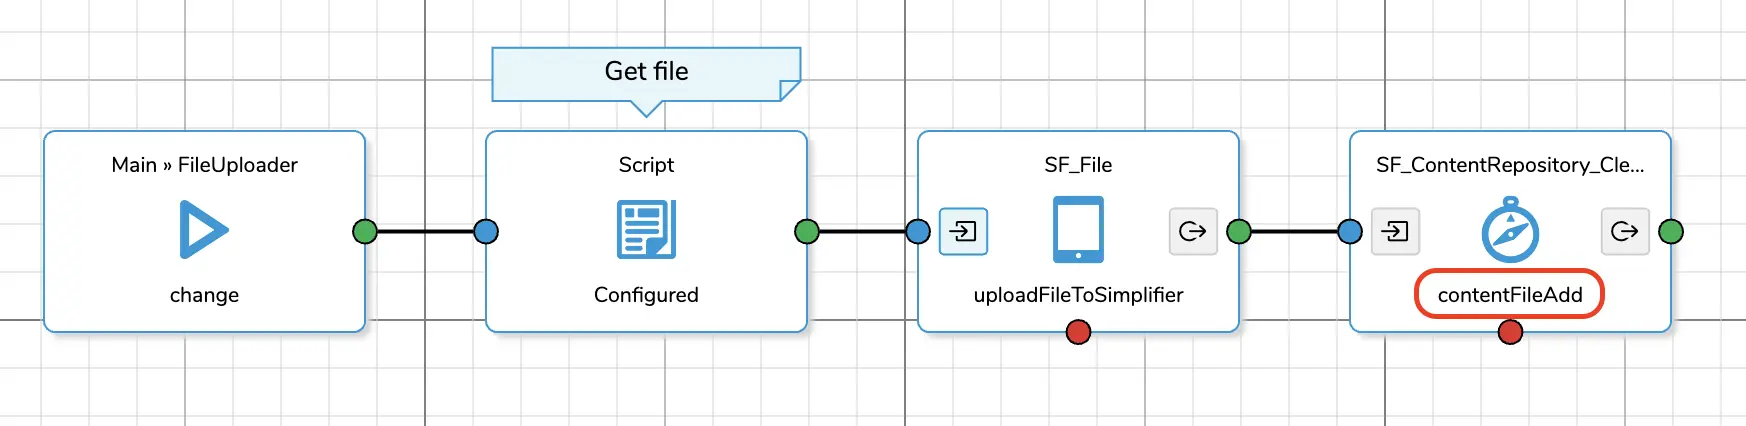The height and width of the screenshot is (426, 1746).
Task: Click the Script document icon
Action: (x=646, y=230)
